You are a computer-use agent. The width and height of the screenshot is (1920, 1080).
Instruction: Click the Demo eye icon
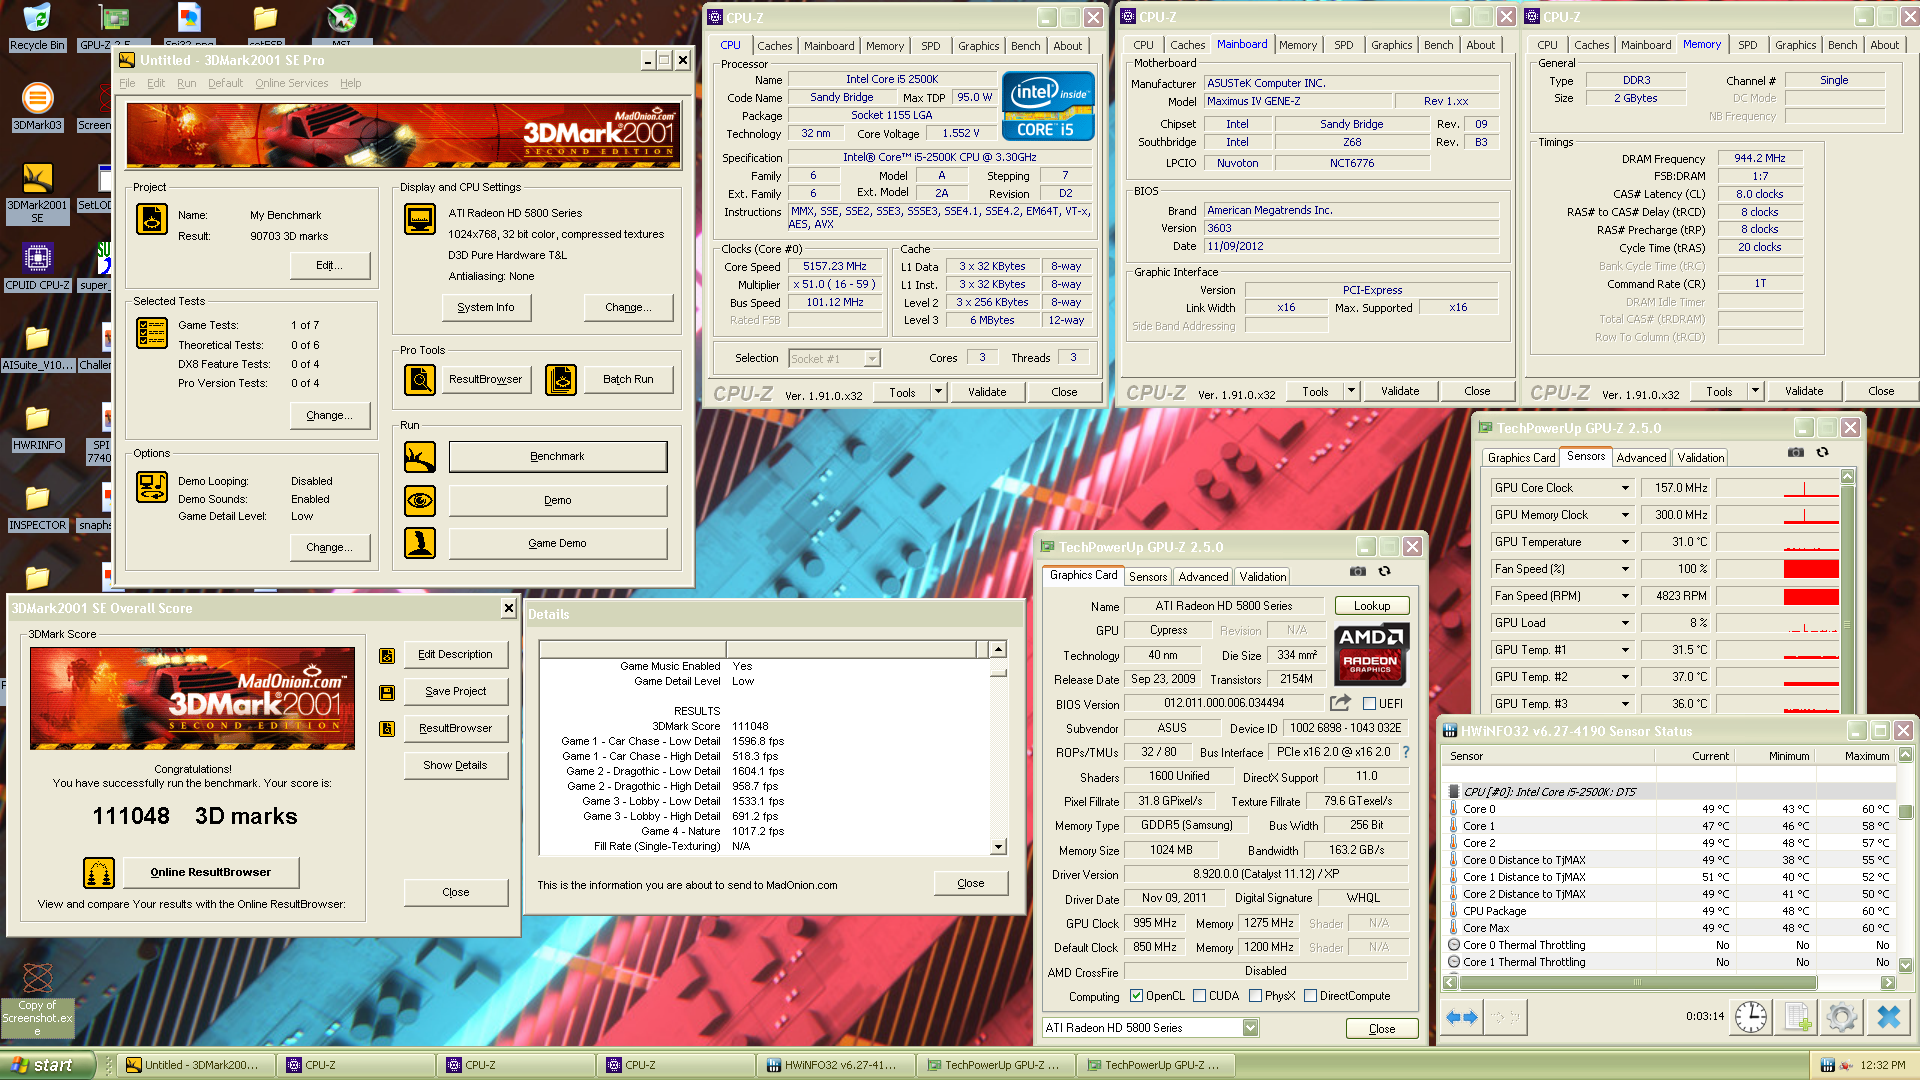pyautogui.click(x=420, y=500)
